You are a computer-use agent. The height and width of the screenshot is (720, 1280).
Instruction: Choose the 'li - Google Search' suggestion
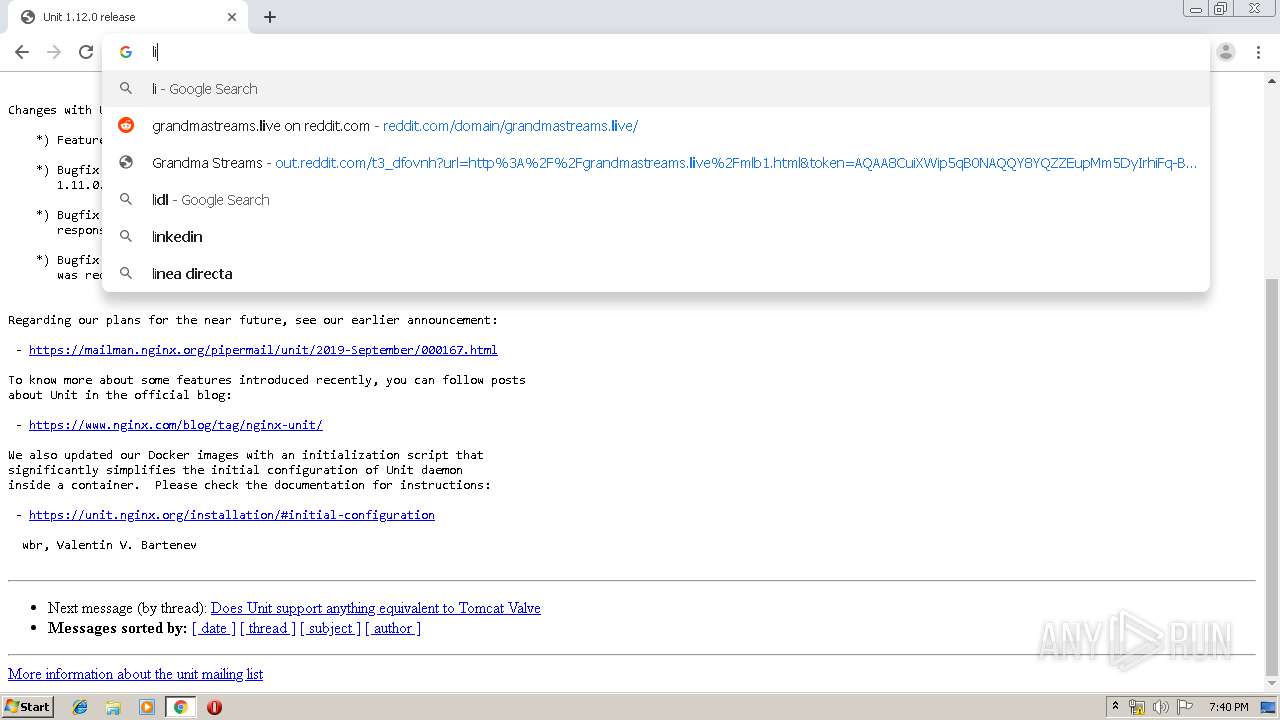(656, 89)
